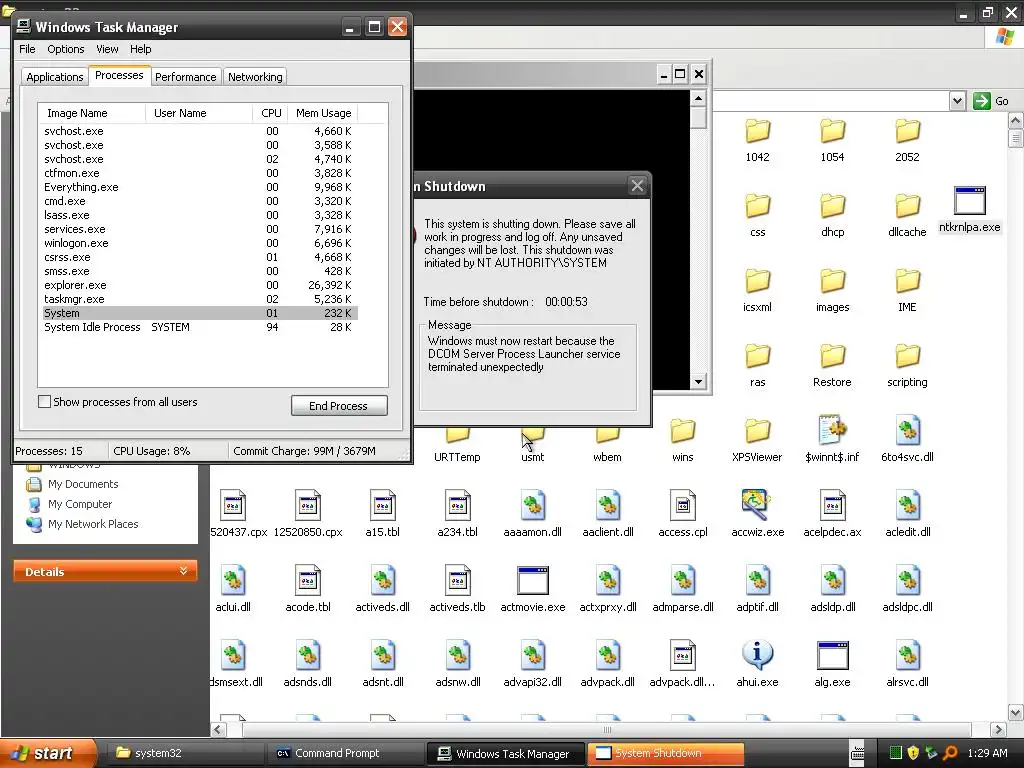Open the 1042 folder icon
This screenshot has height=768, width=1024.
758,131
